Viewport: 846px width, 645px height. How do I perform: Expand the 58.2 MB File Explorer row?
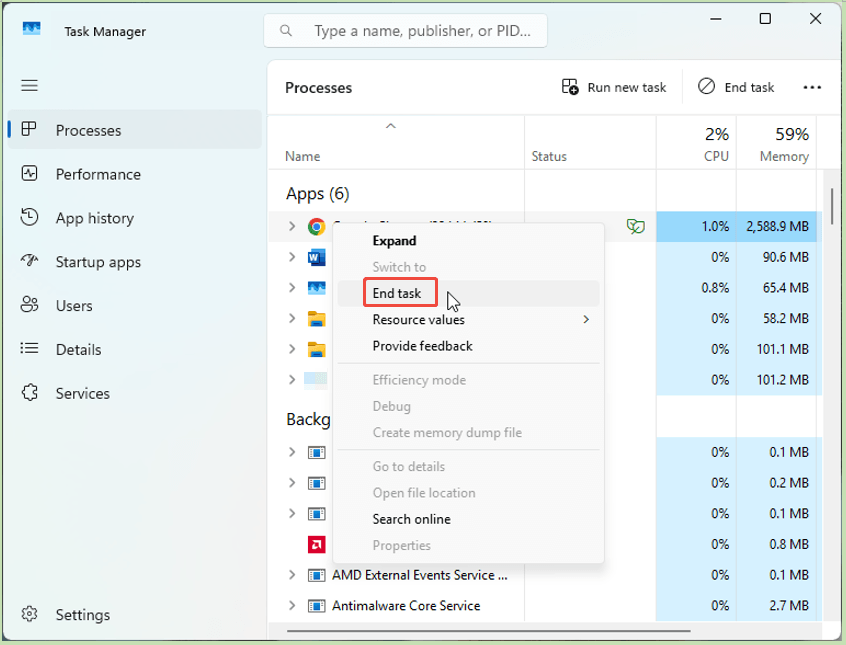[x=292, y=318]
